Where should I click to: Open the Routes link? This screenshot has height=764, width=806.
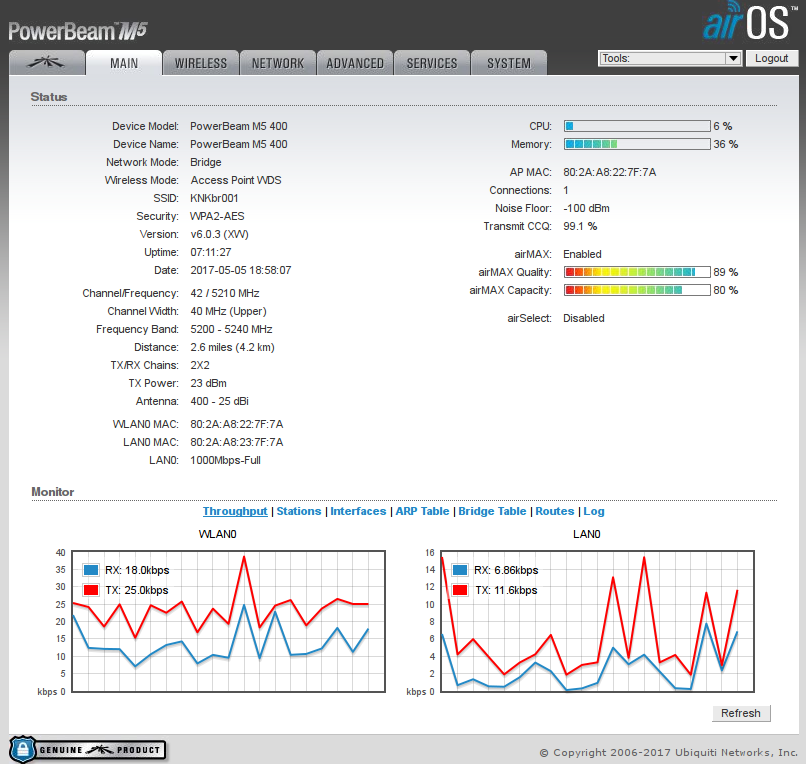(555, 511)
